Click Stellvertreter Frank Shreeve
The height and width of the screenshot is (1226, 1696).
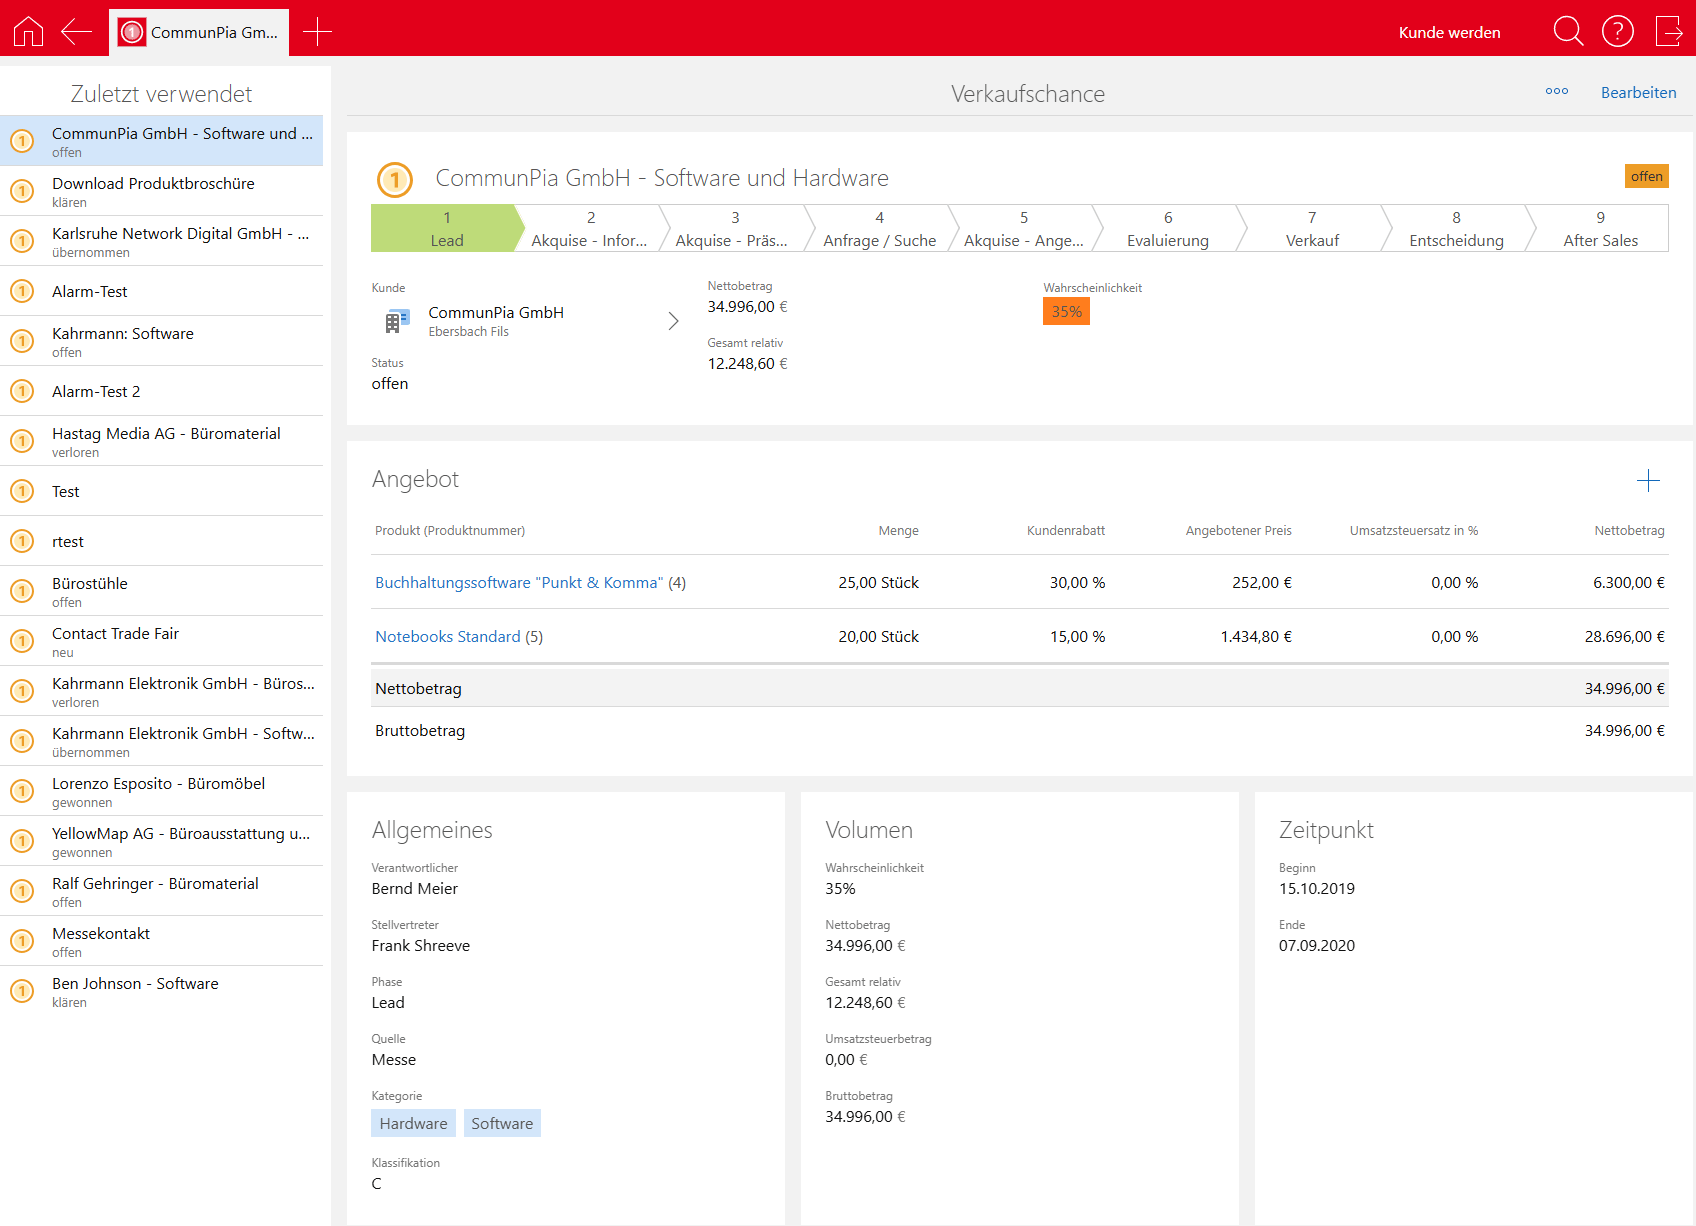coord(420,945)
